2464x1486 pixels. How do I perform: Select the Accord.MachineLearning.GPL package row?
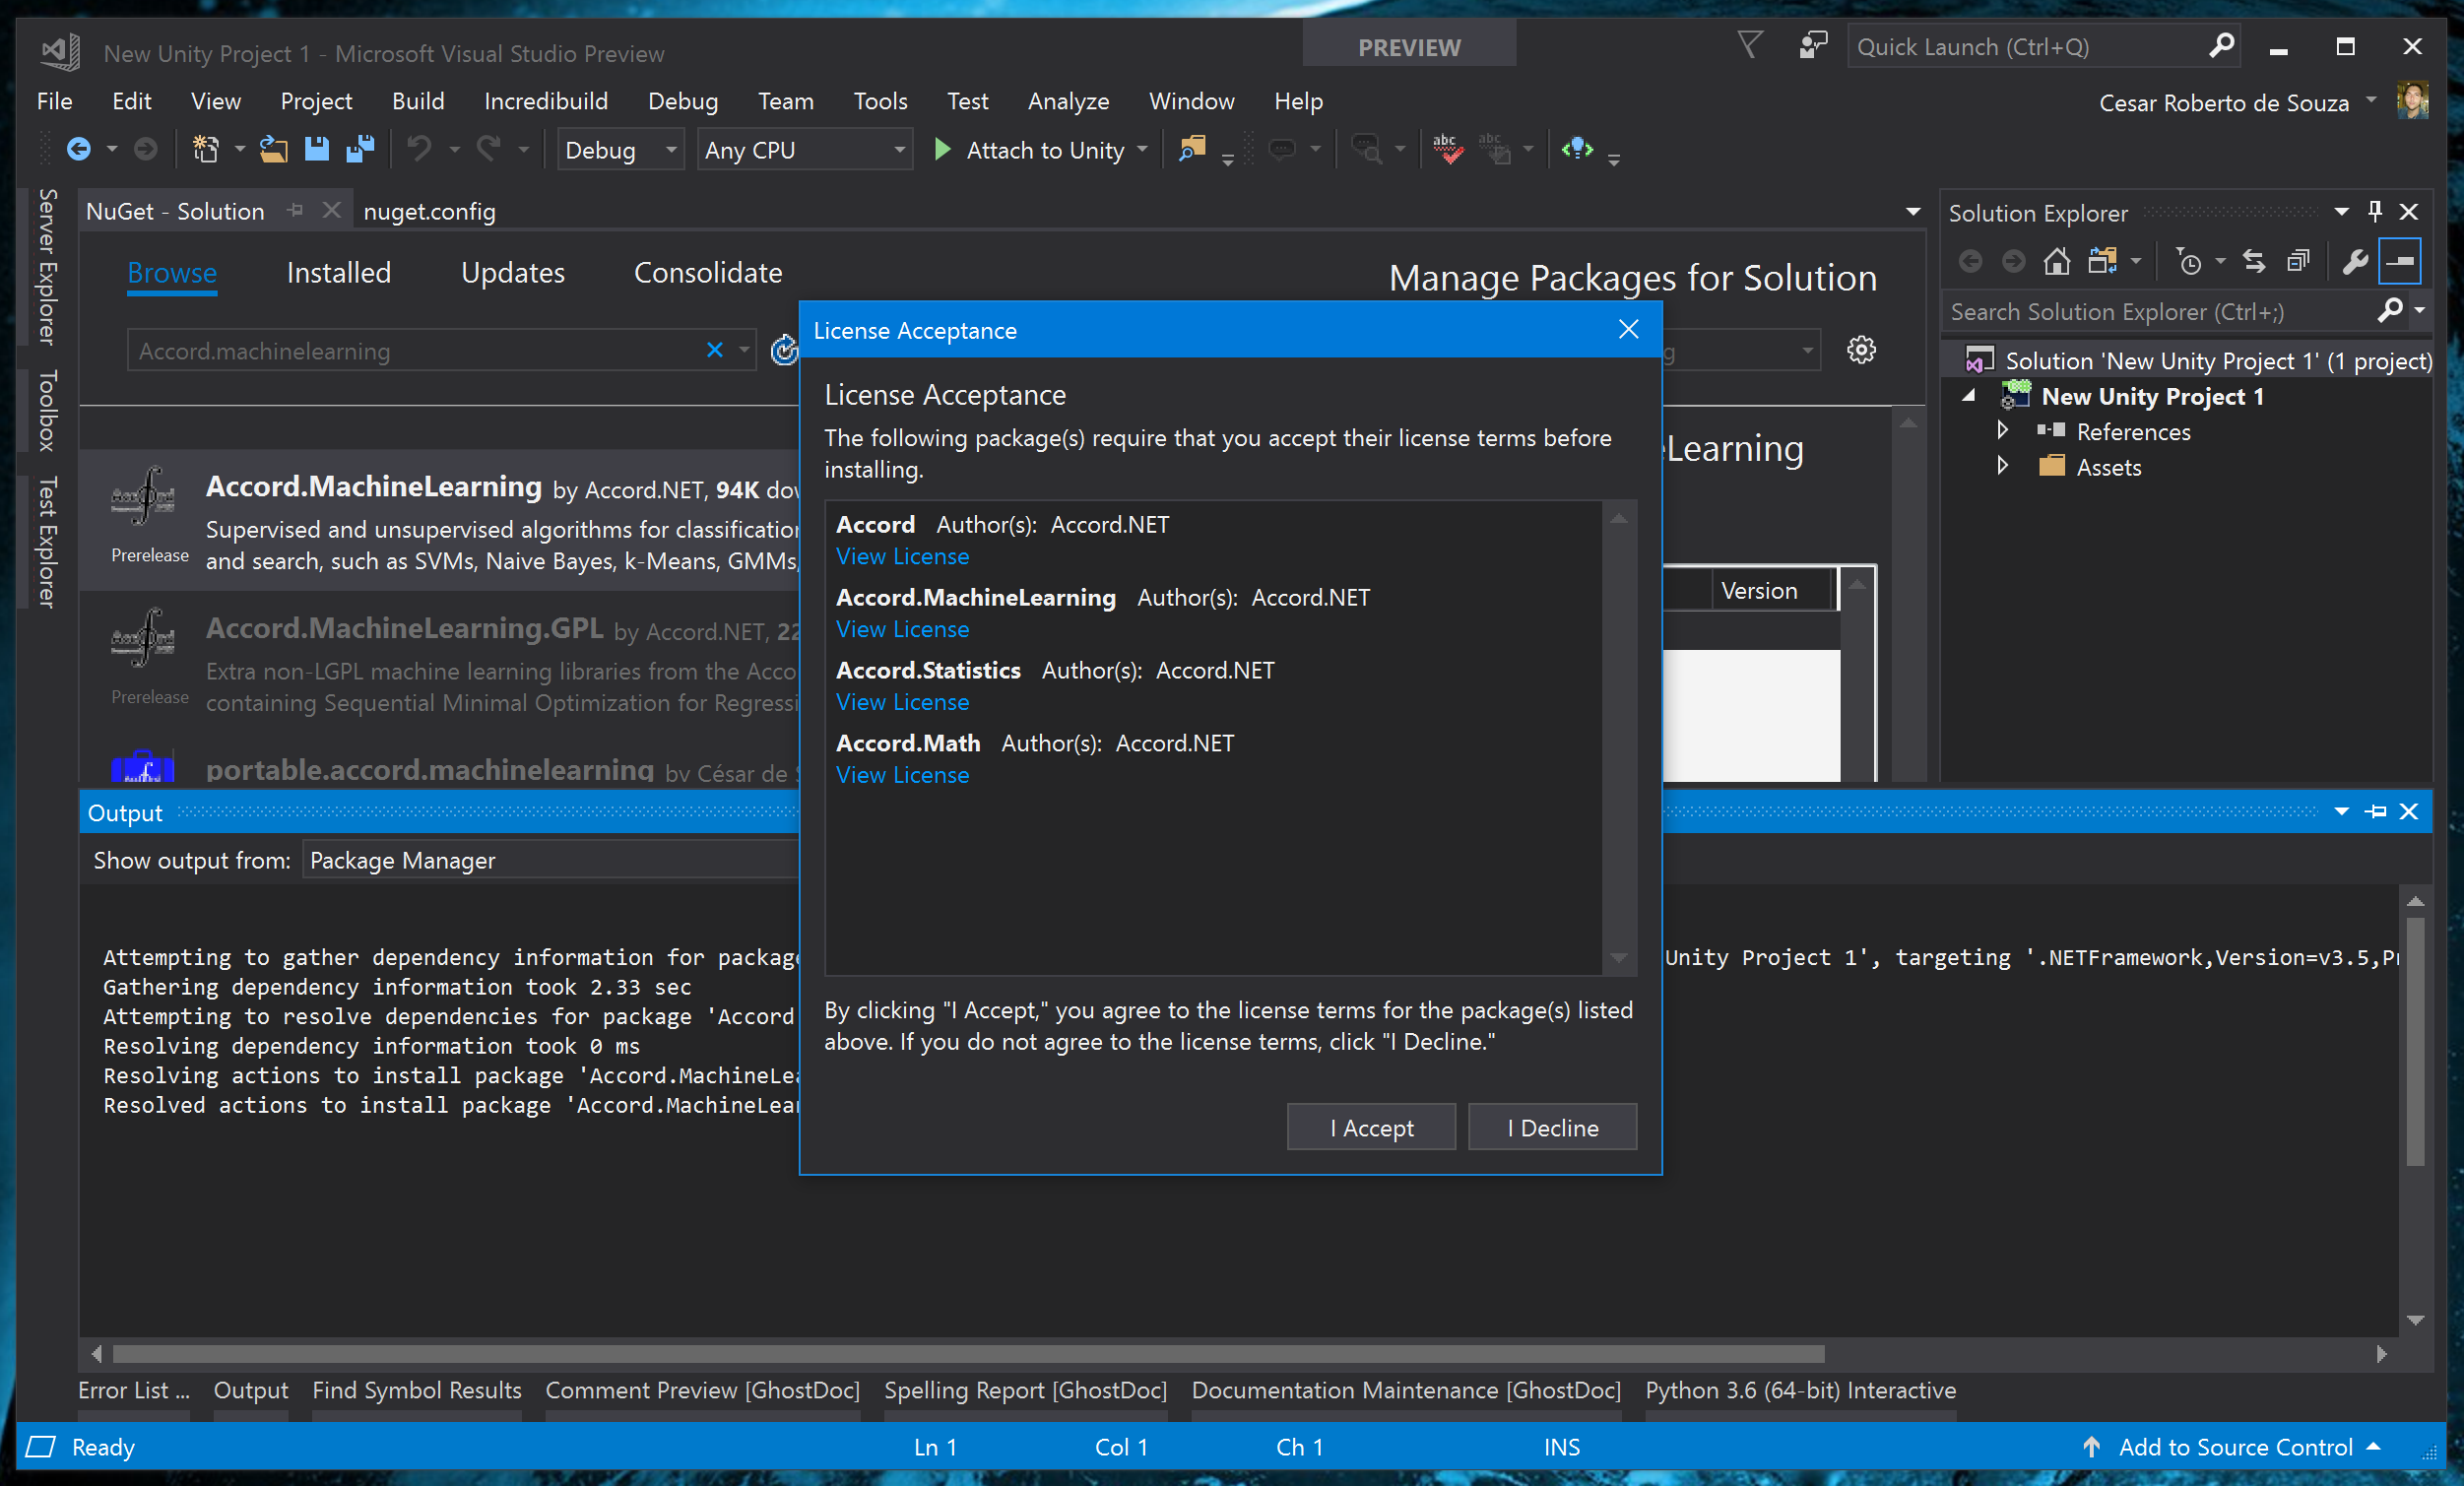(440, 662)
